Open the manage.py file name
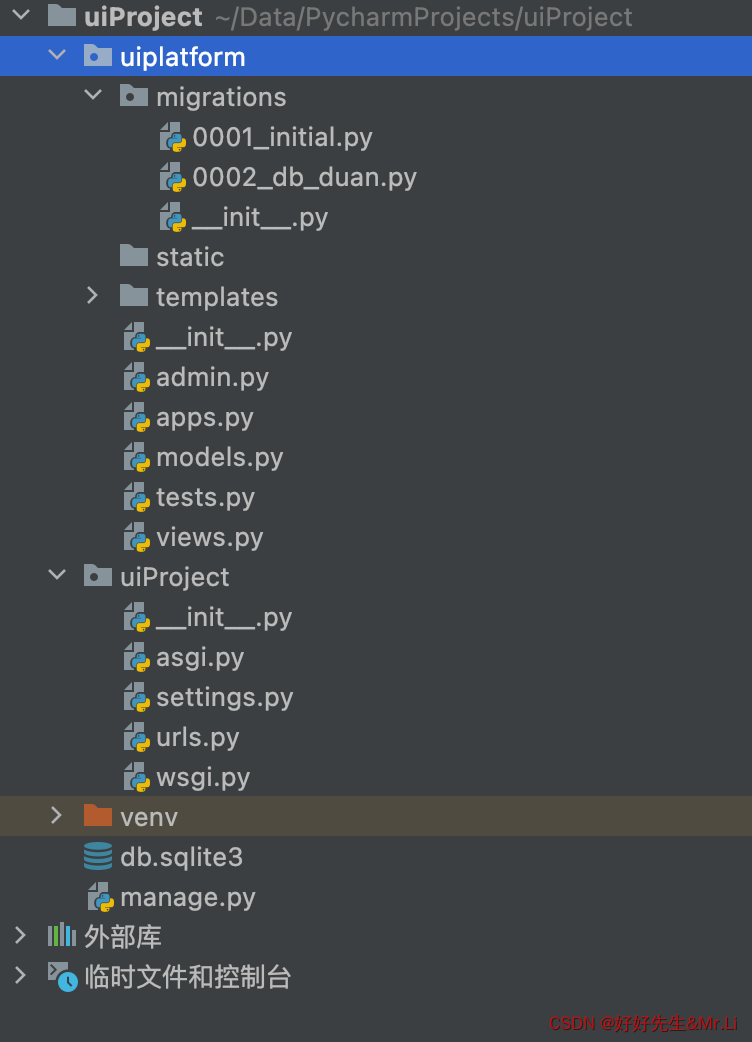 pyautogui.click(x=188, y=898)
